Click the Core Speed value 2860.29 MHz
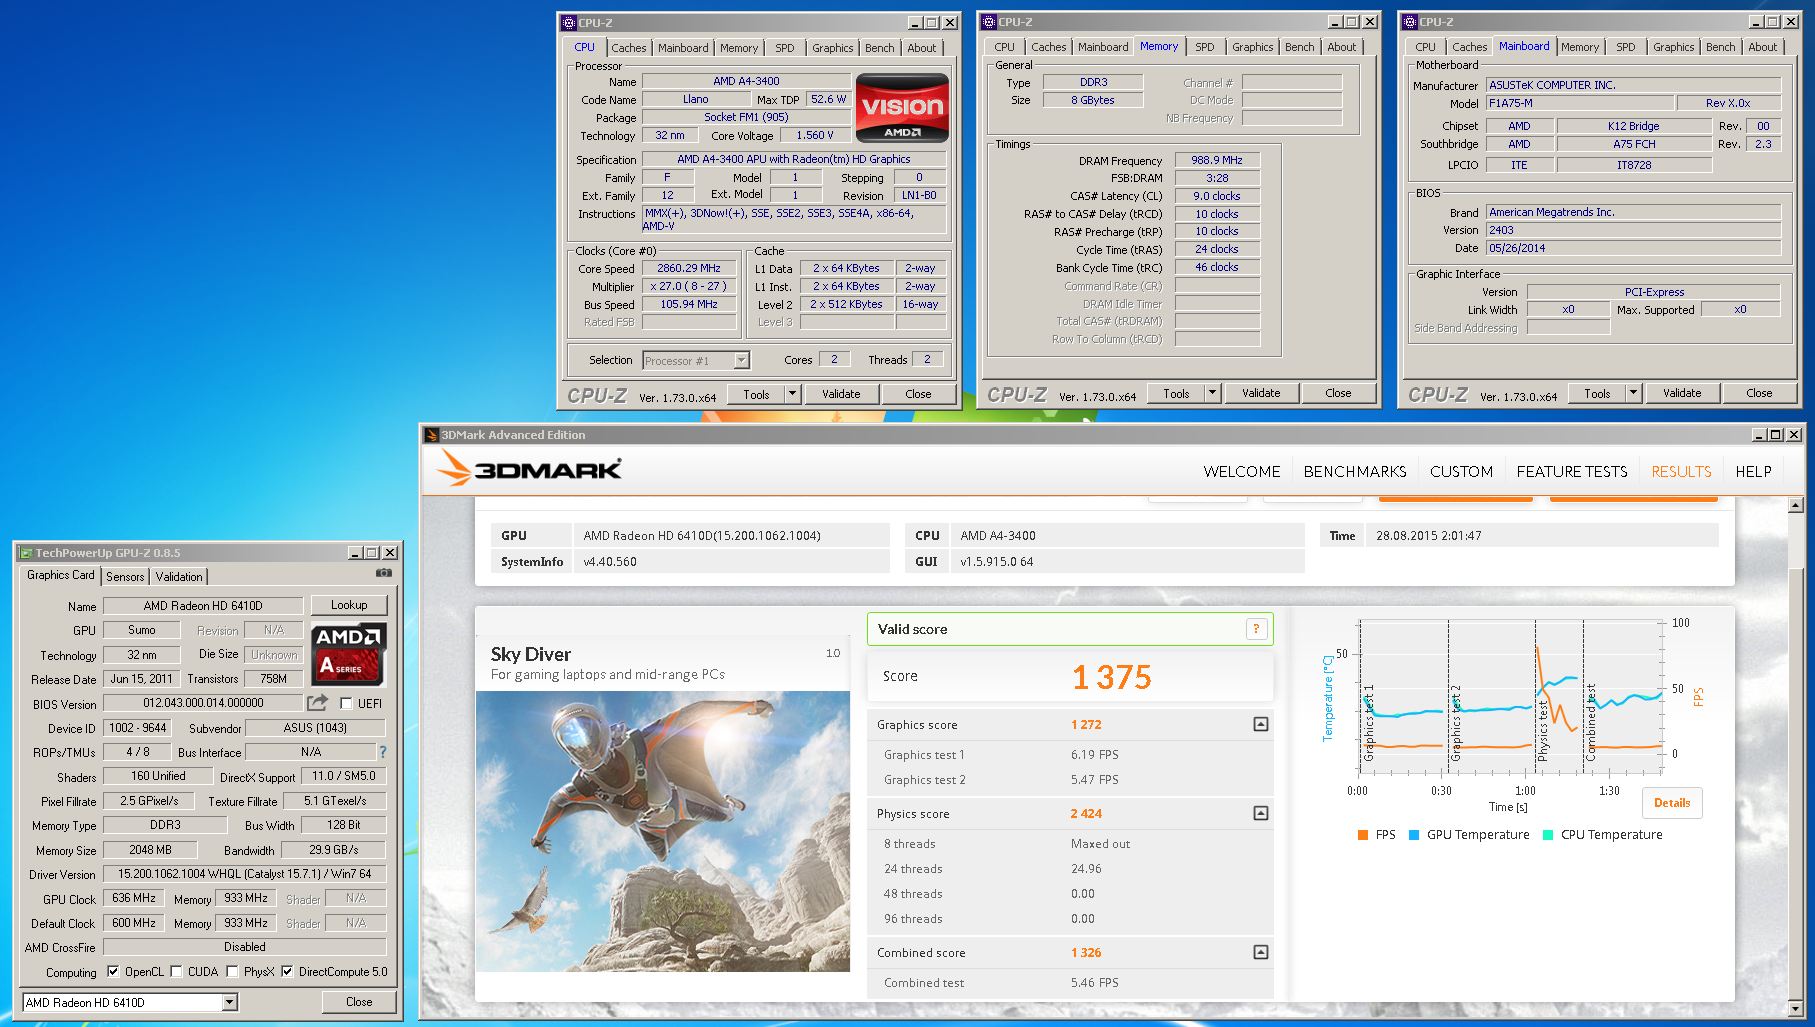The width and height of the screenshot is (1815, 1027). 688,268
